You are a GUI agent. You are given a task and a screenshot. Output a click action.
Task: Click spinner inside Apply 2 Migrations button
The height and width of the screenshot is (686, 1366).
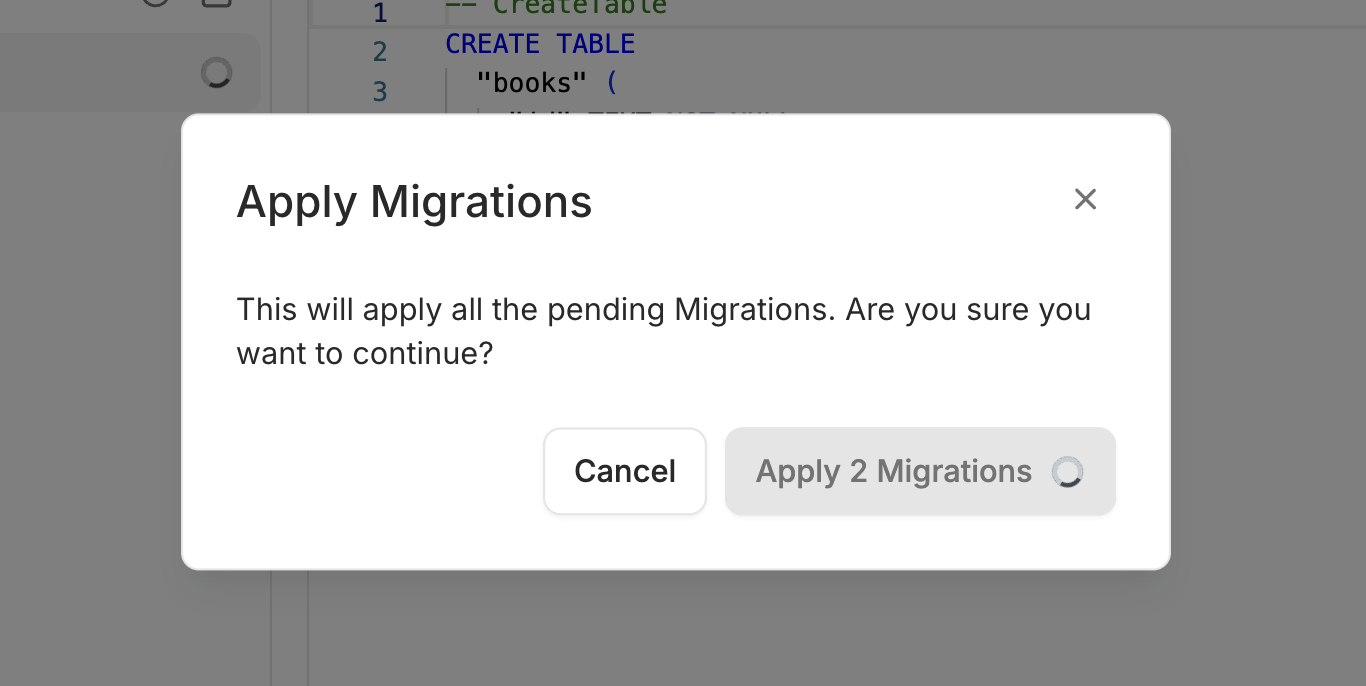1067,471
